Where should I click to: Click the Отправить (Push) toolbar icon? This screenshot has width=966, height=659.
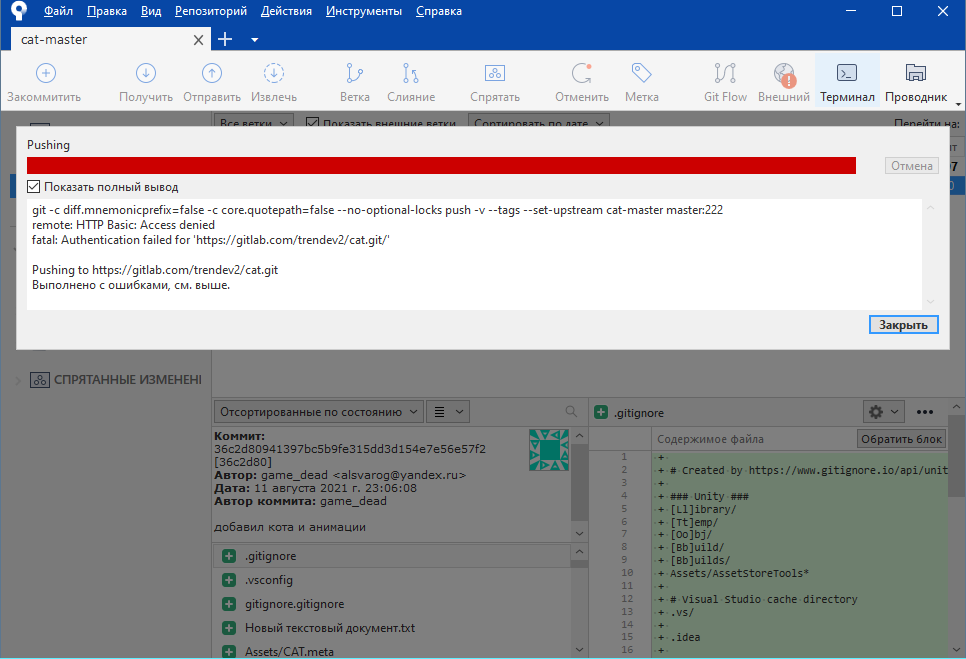point(211,74)
